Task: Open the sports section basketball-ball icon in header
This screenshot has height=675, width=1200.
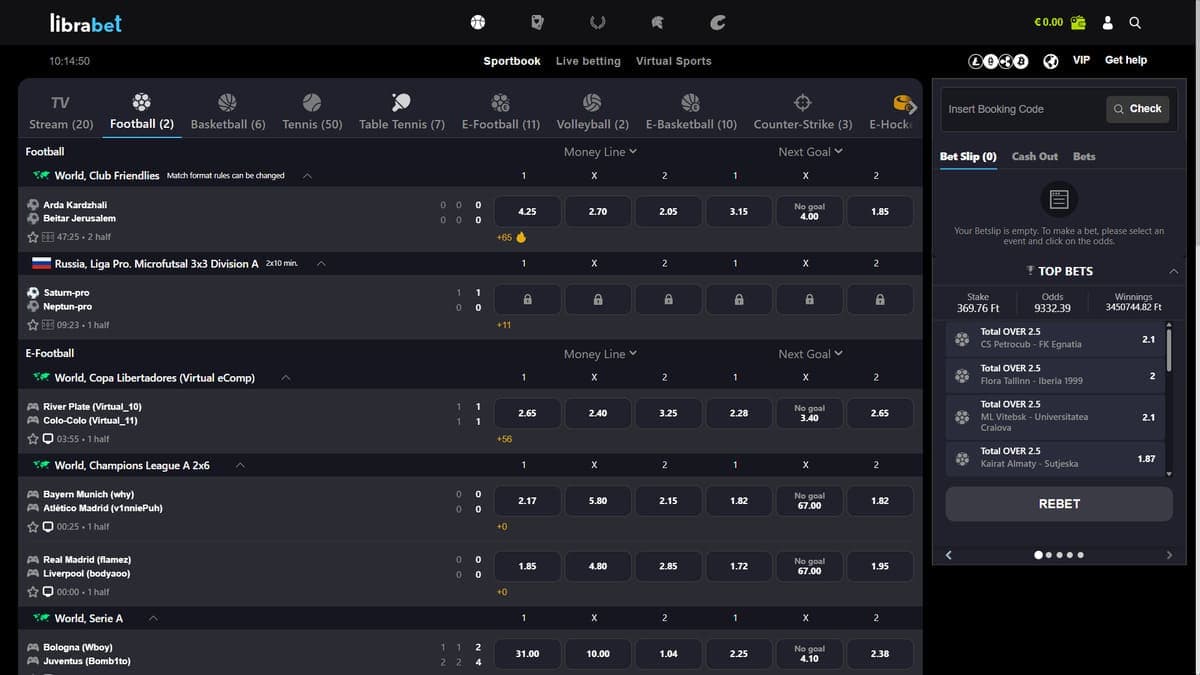Action: click(x=478, y=22)
